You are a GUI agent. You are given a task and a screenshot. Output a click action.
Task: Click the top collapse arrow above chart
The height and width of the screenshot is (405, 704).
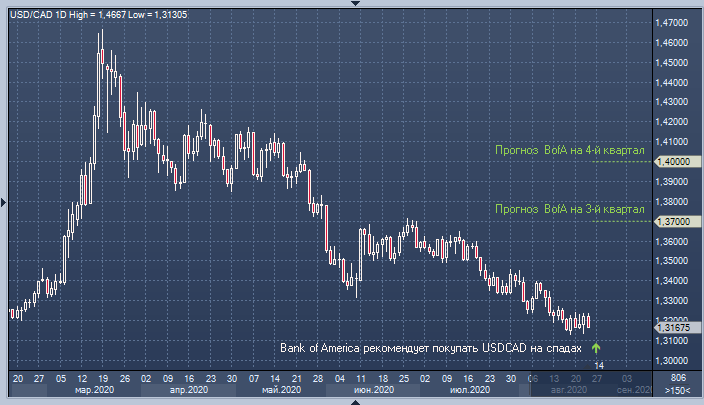pos(352,4)
